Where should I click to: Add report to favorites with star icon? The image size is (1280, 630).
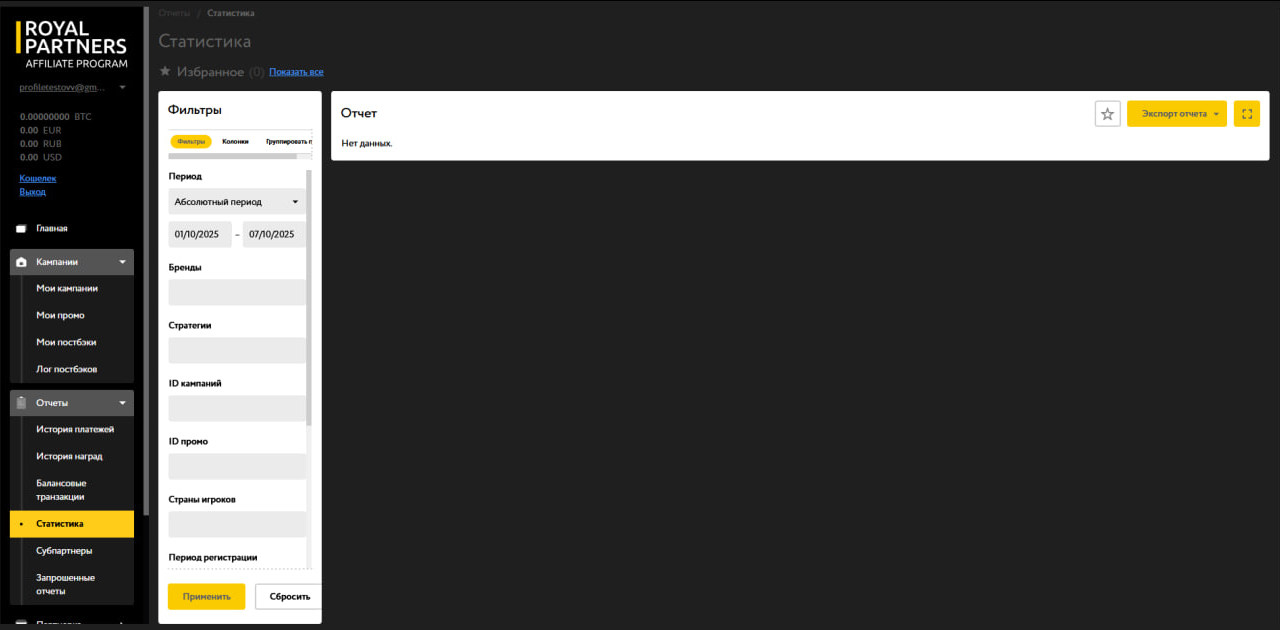(x=1107, y=114)
